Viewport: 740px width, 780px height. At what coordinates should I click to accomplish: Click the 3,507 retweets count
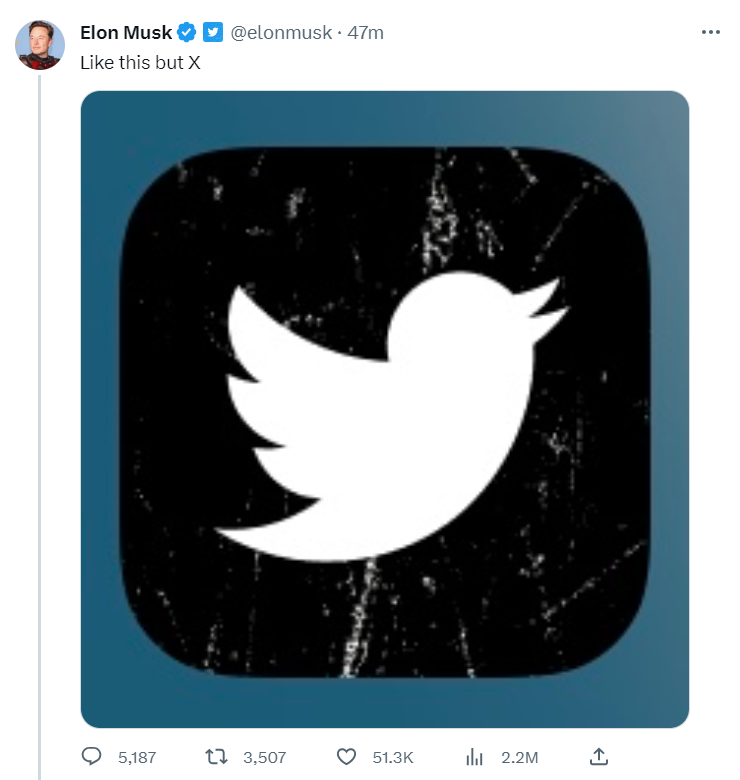(x=265, y=758)
